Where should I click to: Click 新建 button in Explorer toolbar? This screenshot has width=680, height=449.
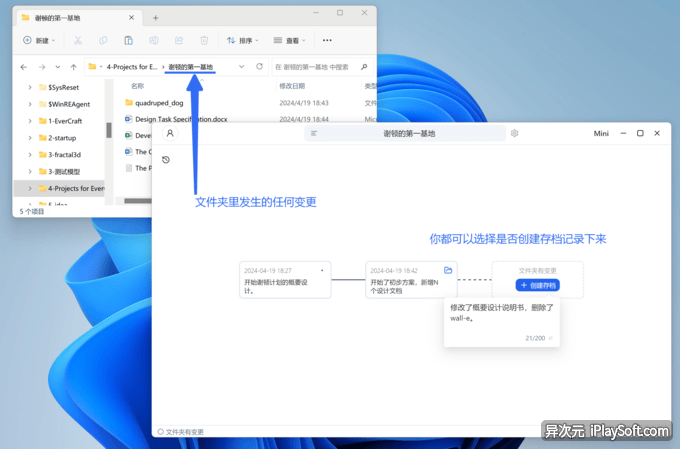[x=39, y=40]
